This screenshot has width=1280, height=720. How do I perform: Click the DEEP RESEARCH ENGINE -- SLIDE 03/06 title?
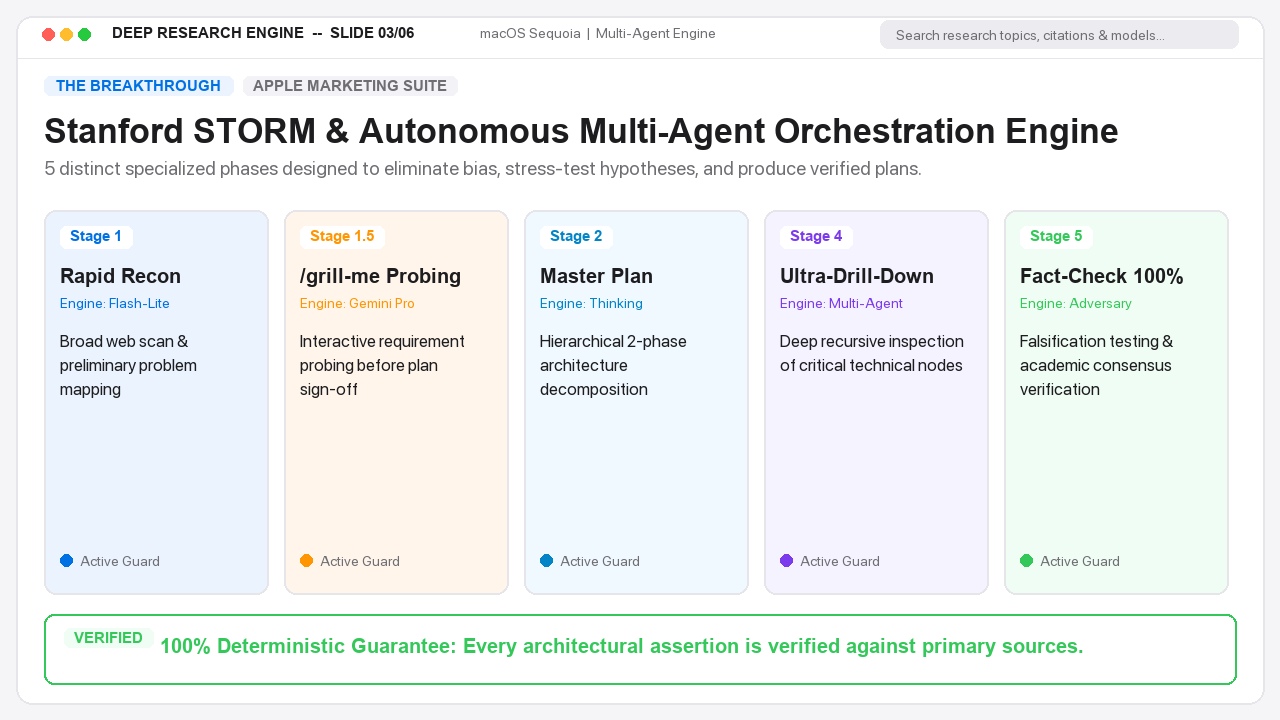click(263, 33)
